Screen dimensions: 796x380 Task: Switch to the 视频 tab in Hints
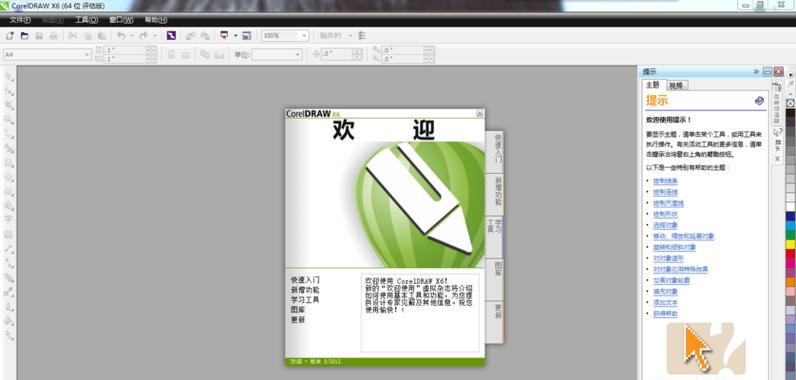[x=676, y=86]
